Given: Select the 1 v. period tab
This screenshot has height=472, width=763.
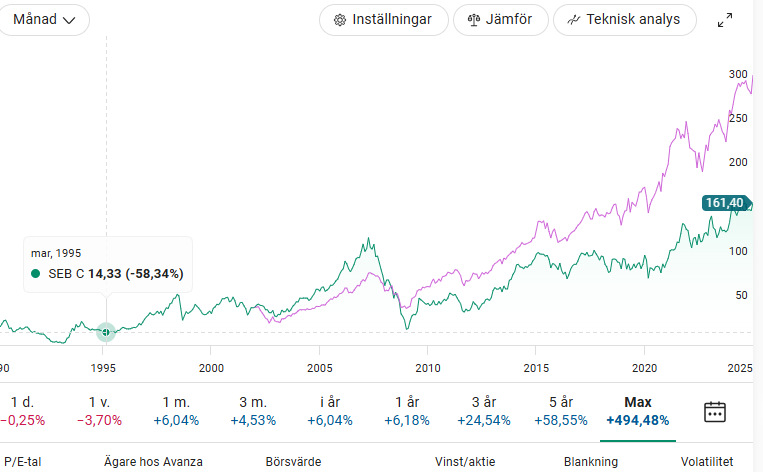Looking at the screenshot, I should (99, 410).
